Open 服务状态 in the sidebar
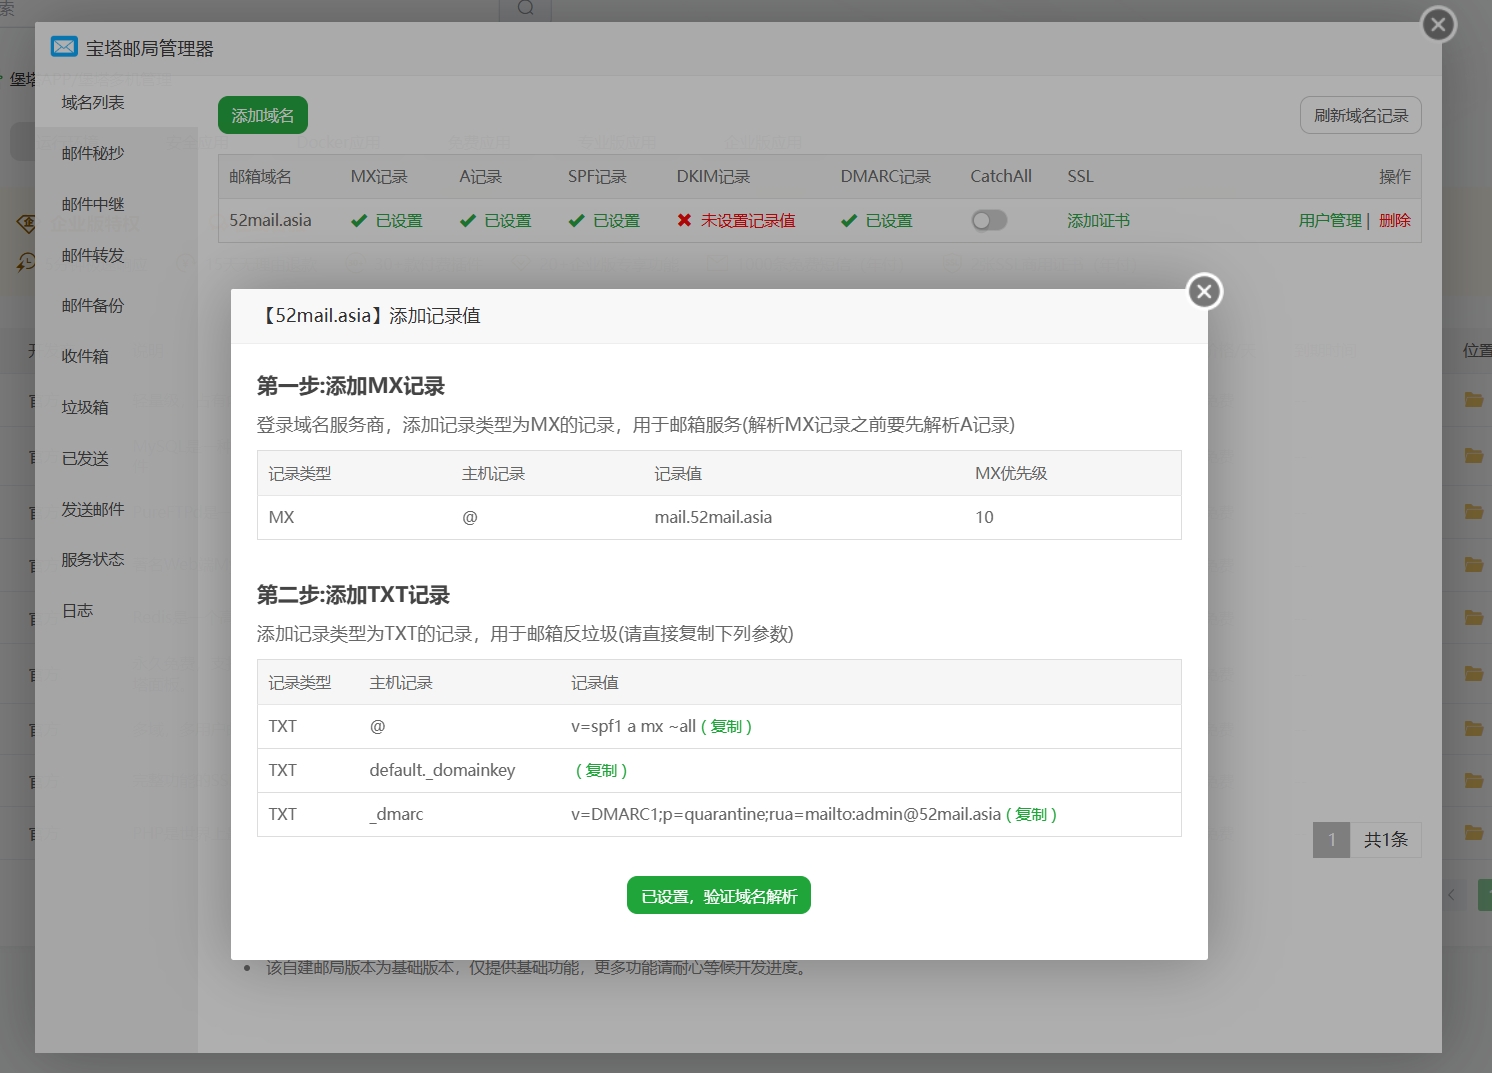Image resolution: width=1492 pixels, height=1073 pixels. pos(91,559)
